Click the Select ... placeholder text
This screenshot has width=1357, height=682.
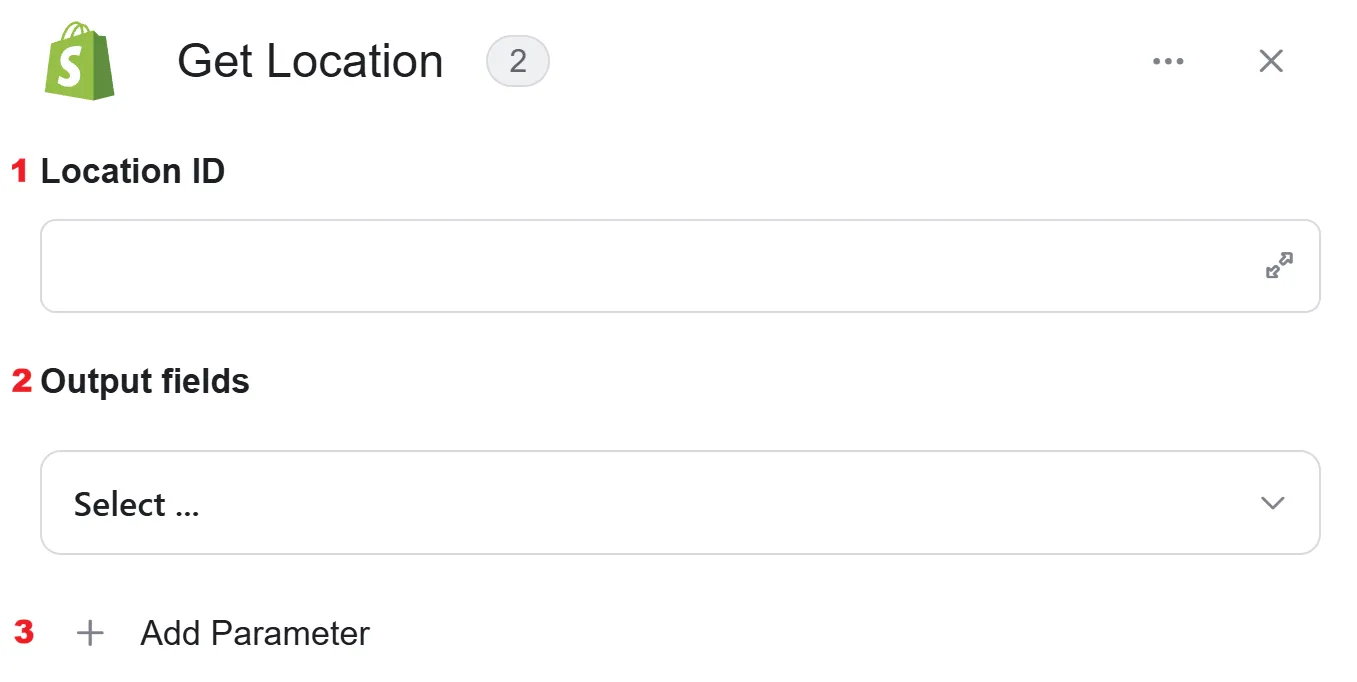click(137, 504)
